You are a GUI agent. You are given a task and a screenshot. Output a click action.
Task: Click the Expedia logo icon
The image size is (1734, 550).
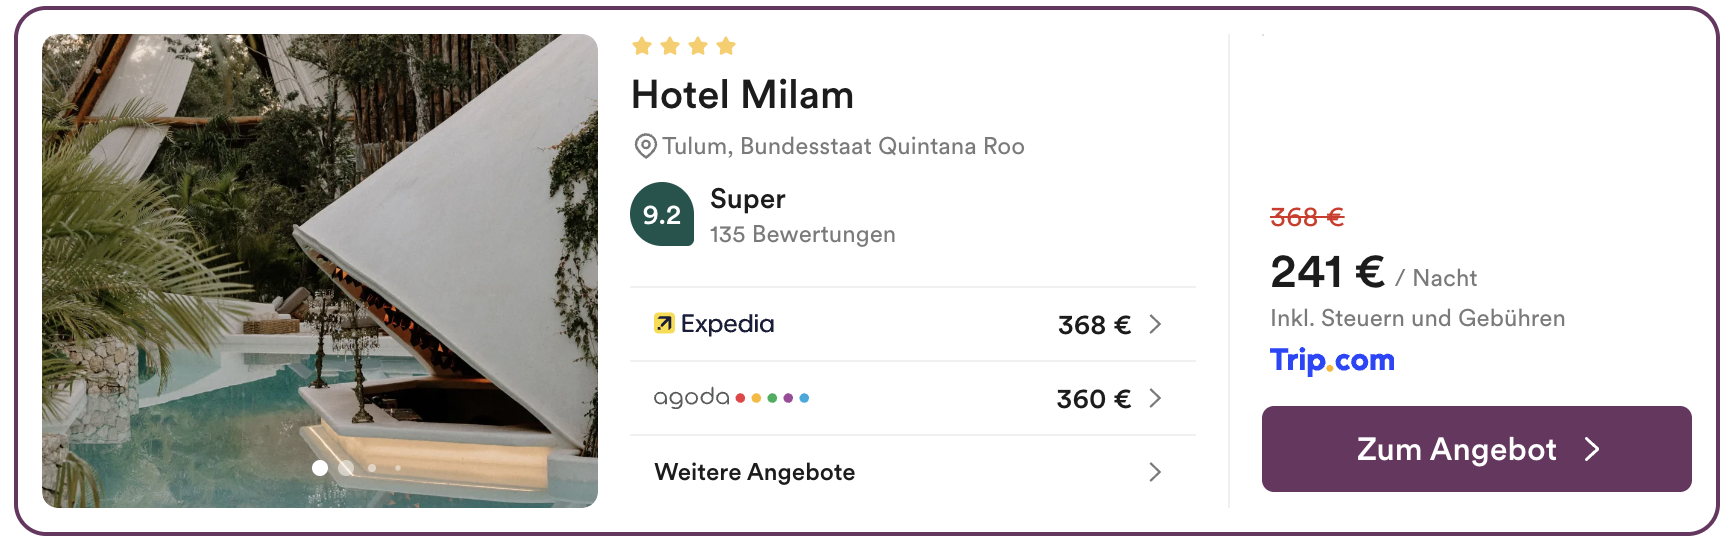click(x=664, y=323)
